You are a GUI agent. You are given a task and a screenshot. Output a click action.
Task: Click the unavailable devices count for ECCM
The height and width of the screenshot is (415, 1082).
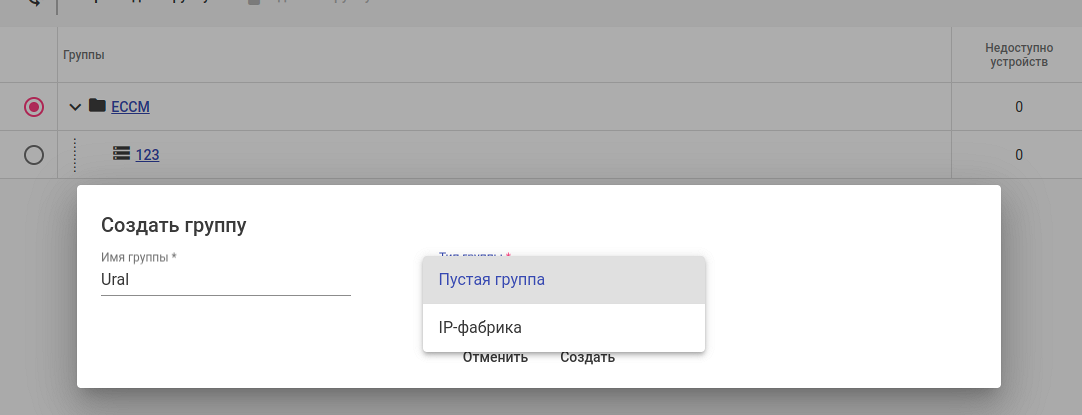[x=1018, y=107]
